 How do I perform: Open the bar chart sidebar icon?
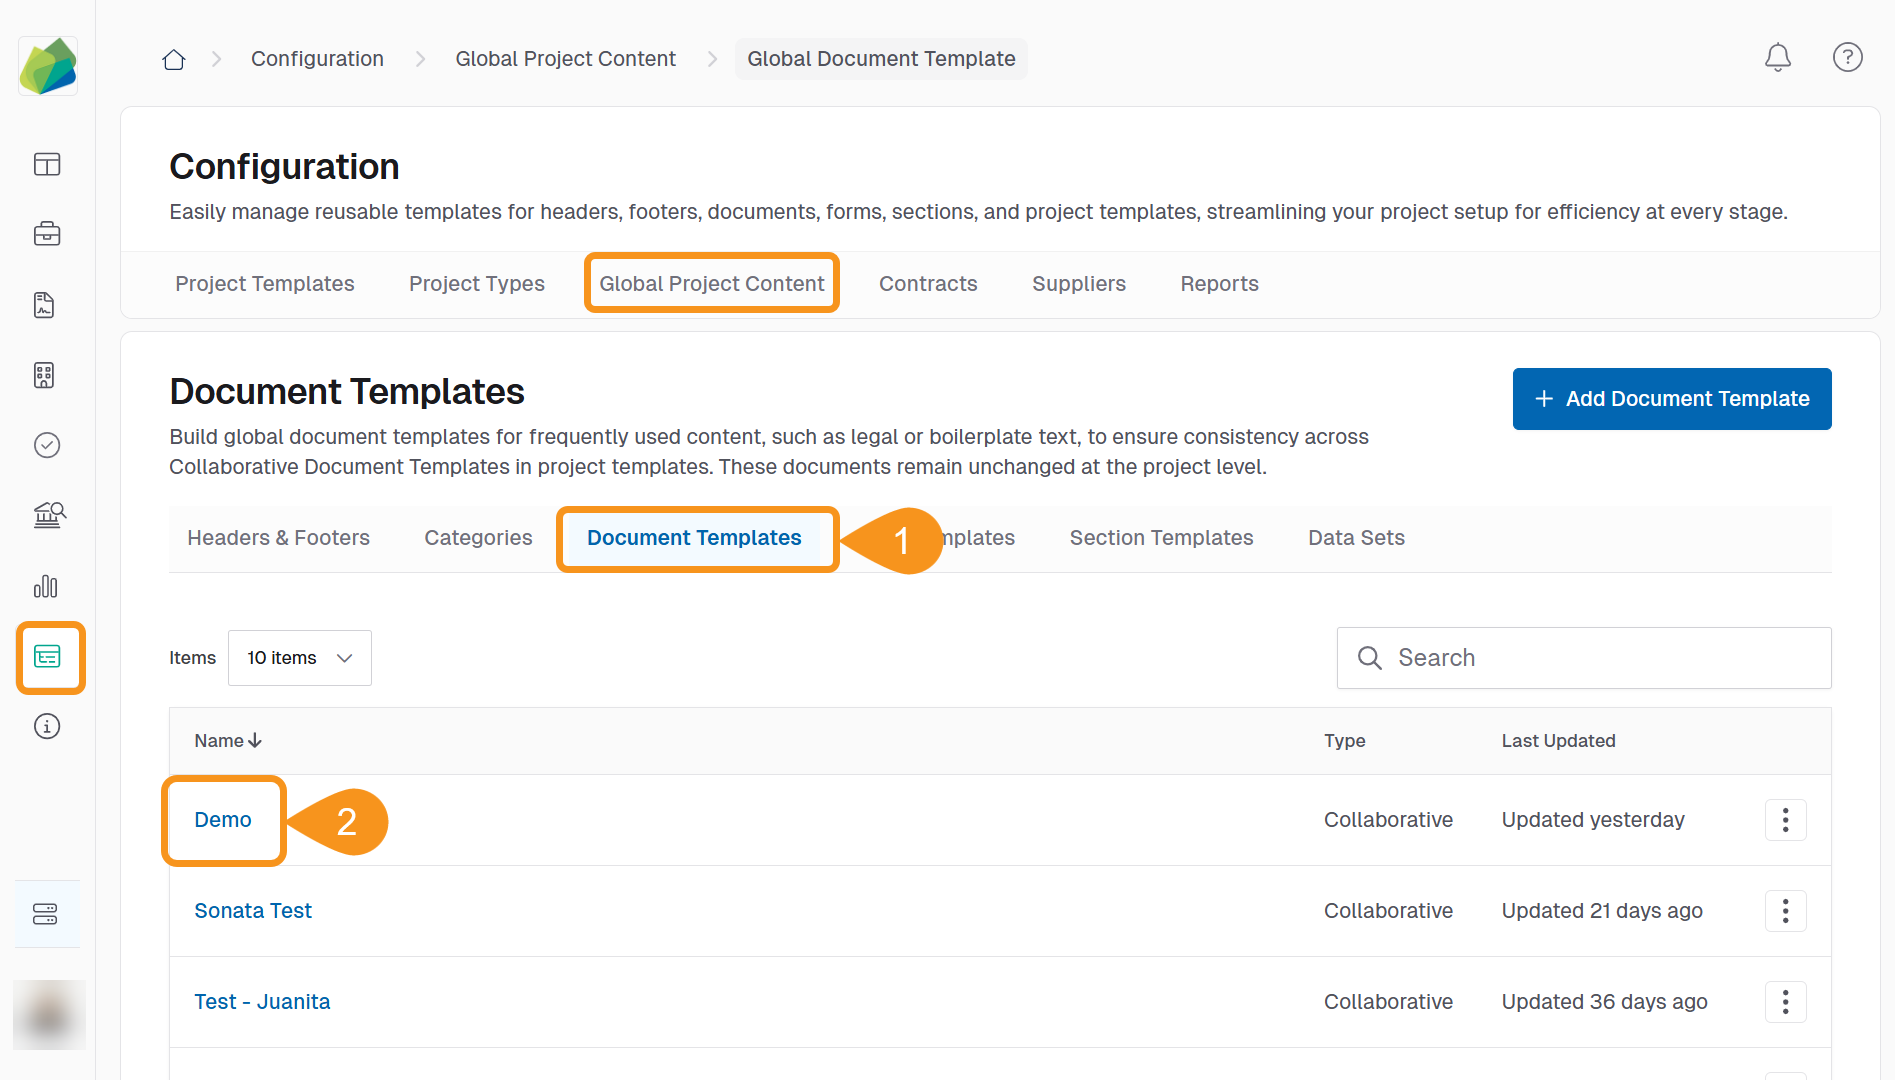tap(47, 586)
